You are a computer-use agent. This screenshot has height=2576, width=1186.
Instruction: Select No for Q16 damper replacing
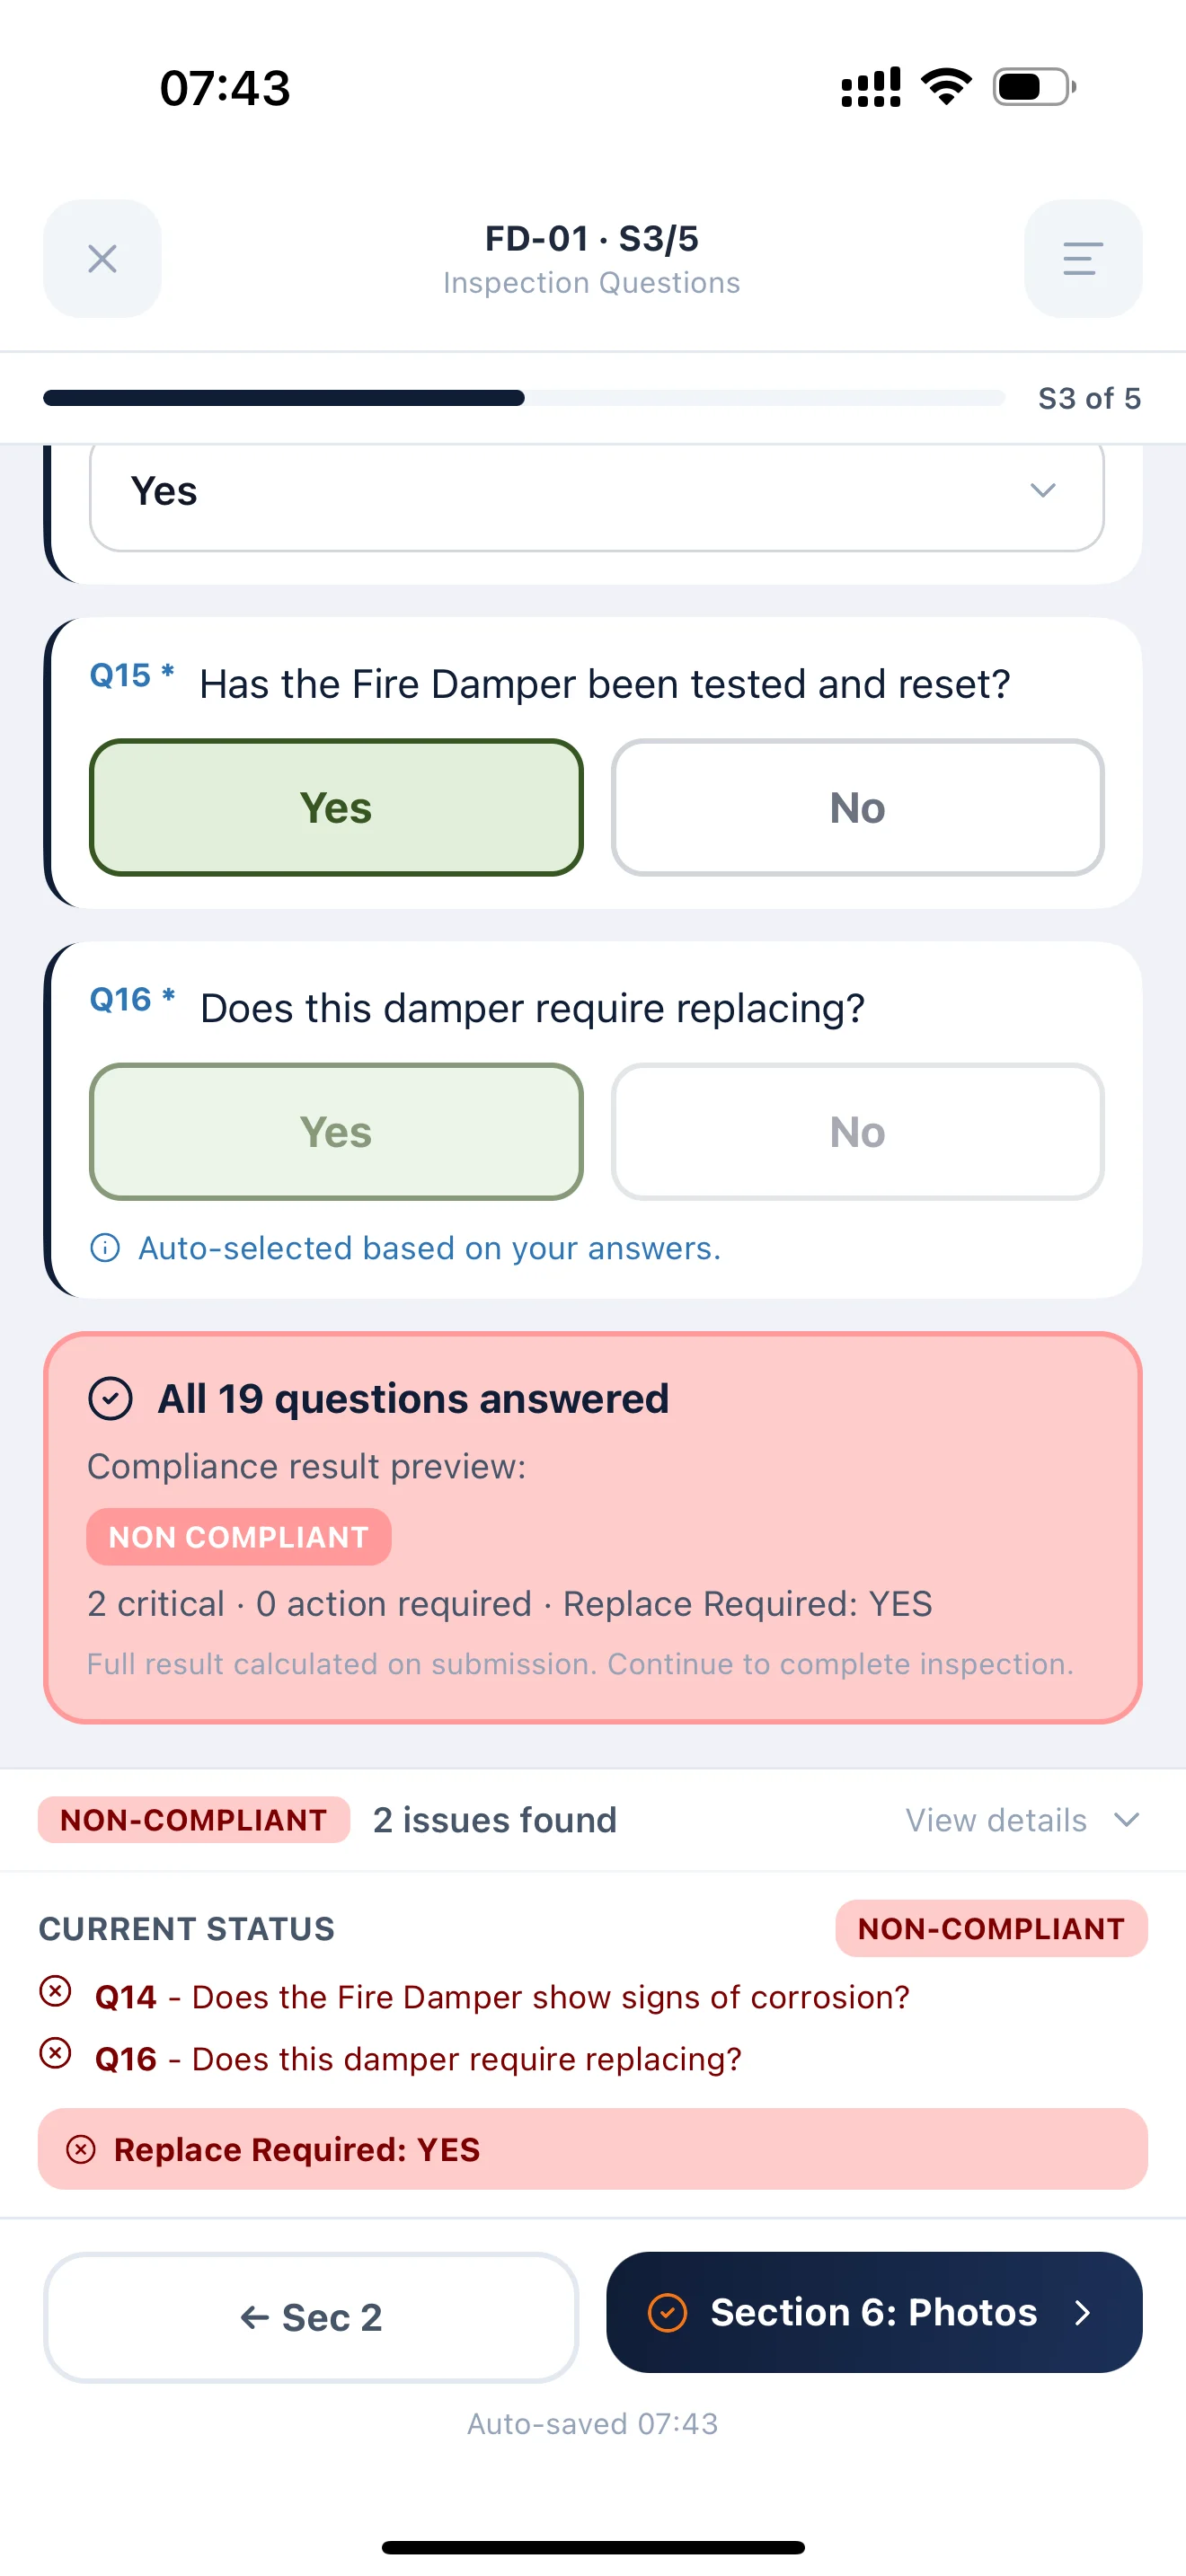(856, 1131)
